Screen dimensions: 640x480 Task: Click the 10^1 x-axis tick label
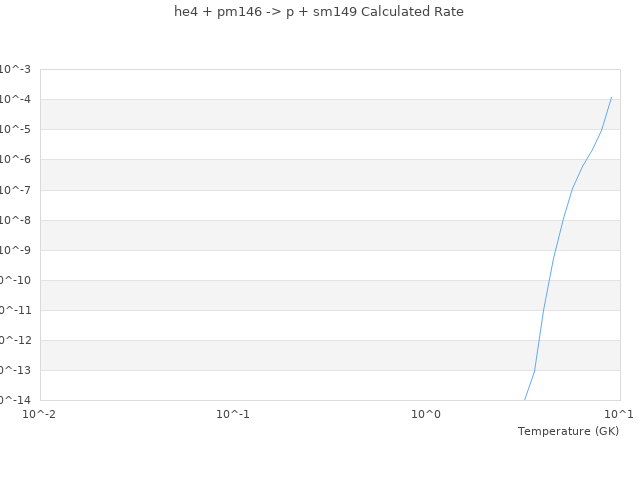pos(618,414)
